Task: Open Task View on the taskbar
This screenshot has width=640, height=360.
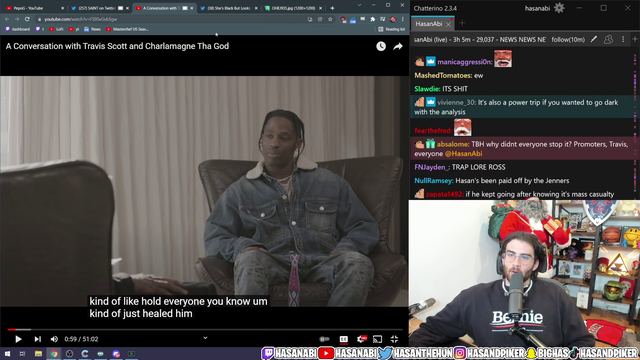Action: click(x=22, y=354)
